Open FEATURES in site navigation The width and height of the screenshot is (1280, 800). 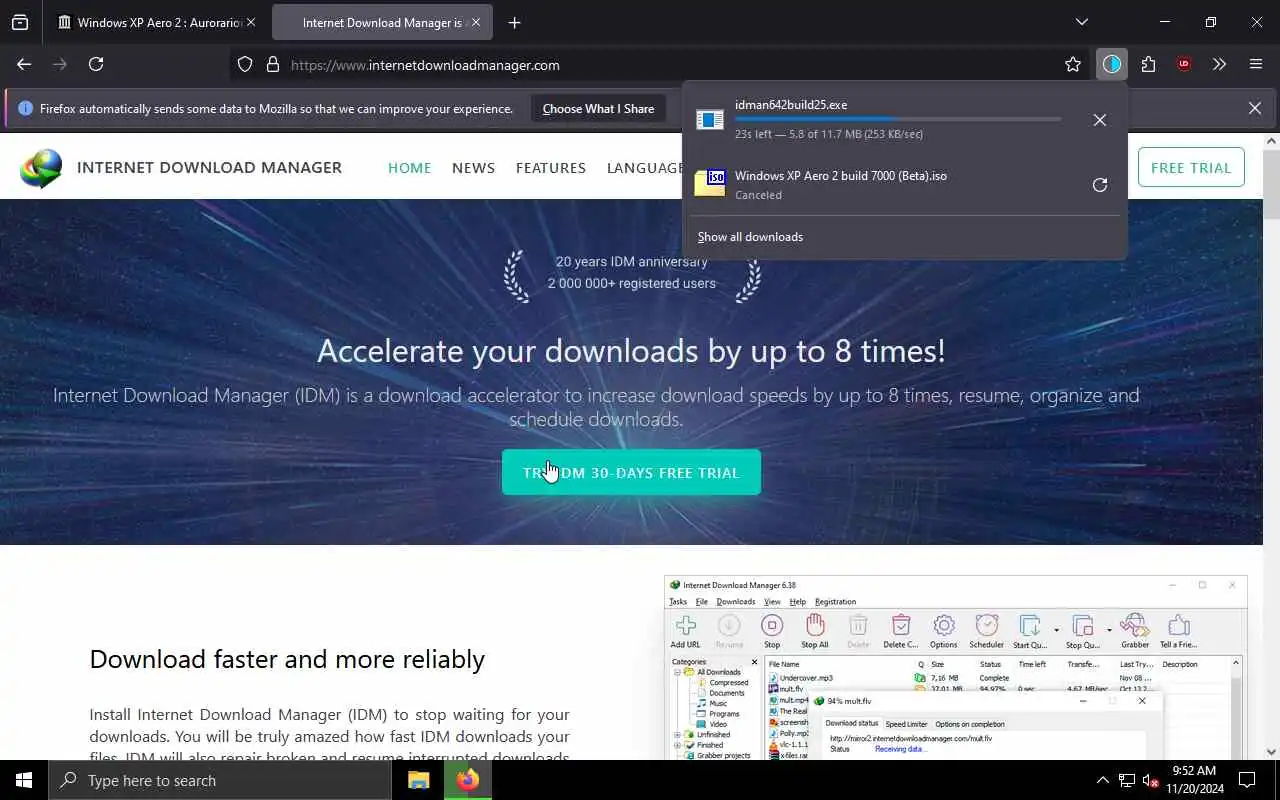pos(551,168)
